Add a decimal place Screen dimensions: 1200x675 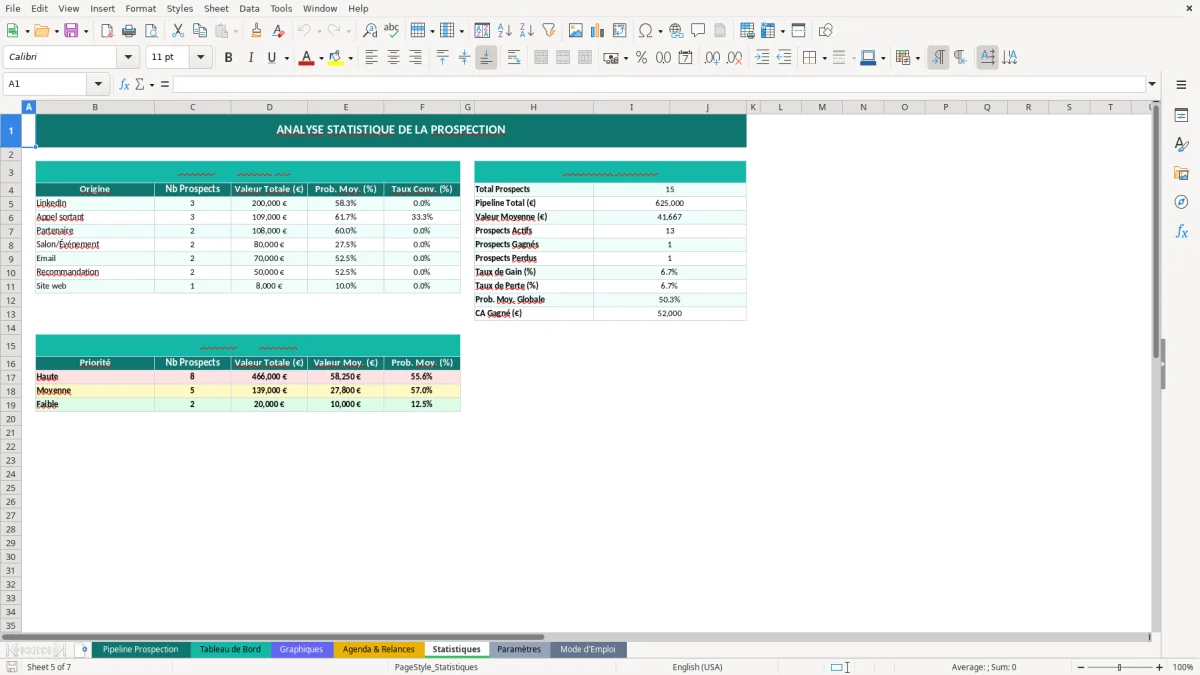712,58
